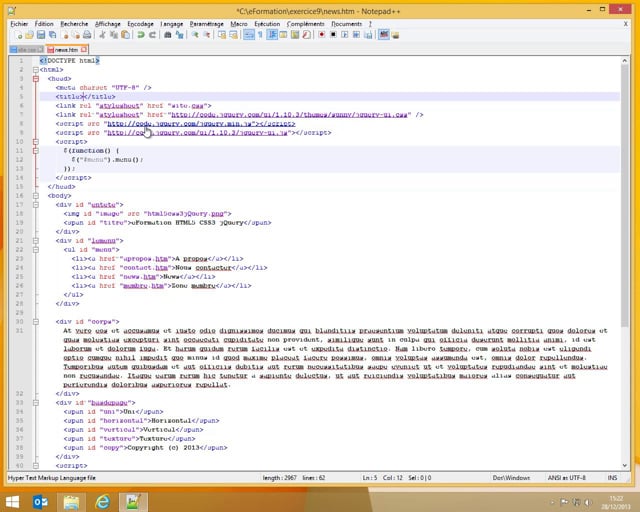Save the current file with Save icon
This screenshot has height=512, width=640.
tap(41, 35)
